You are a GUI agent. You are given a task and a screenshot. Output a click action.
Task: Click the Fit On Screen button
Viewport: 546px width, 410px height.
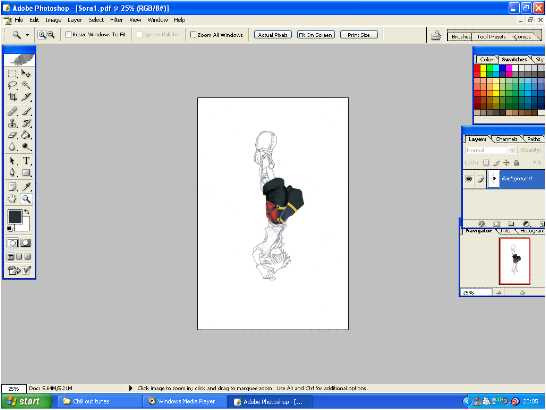click(316, 35)
